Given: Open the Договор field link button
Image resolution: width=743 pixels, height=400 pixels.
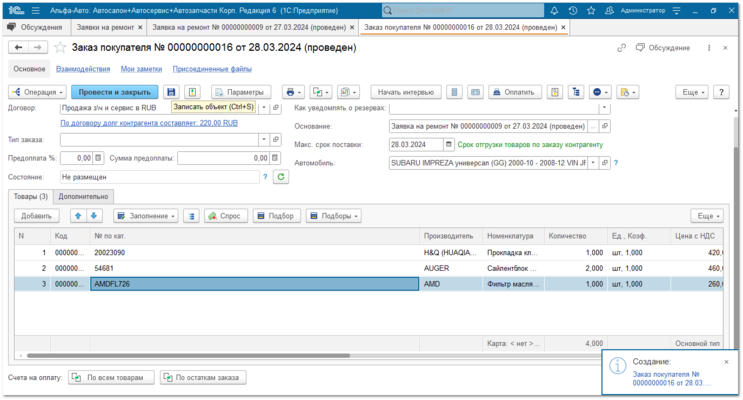Looking at the screenshot, I should click(276, 108).
